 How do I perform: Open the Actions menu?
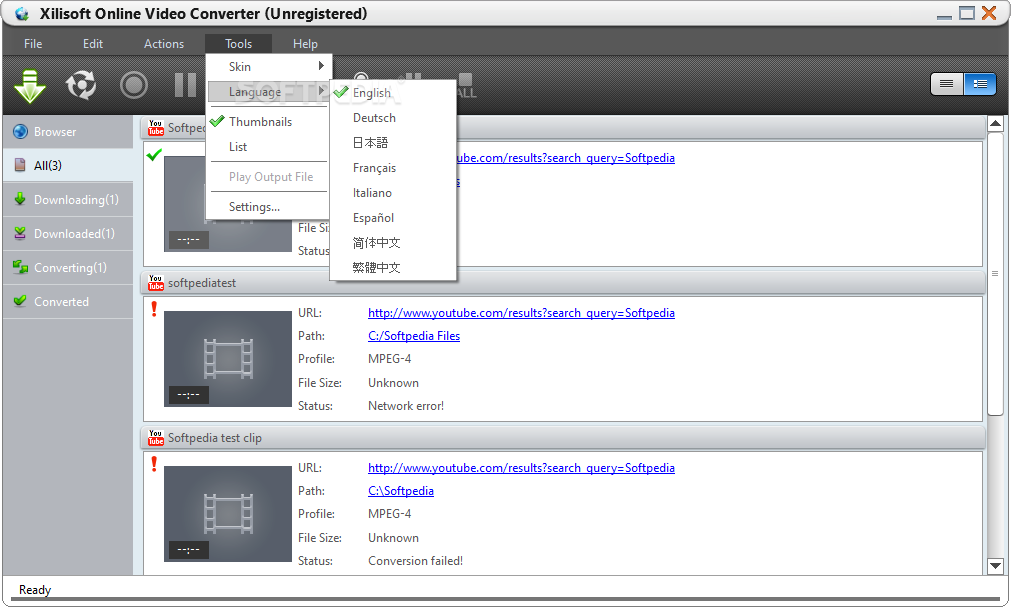(164, 44)
